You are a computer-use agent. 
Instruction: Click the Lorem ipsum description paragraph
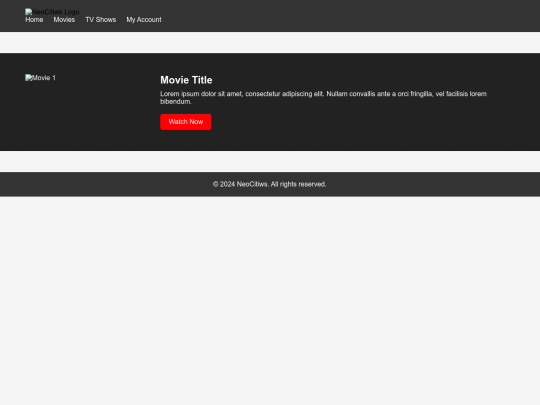pos(323,98)
